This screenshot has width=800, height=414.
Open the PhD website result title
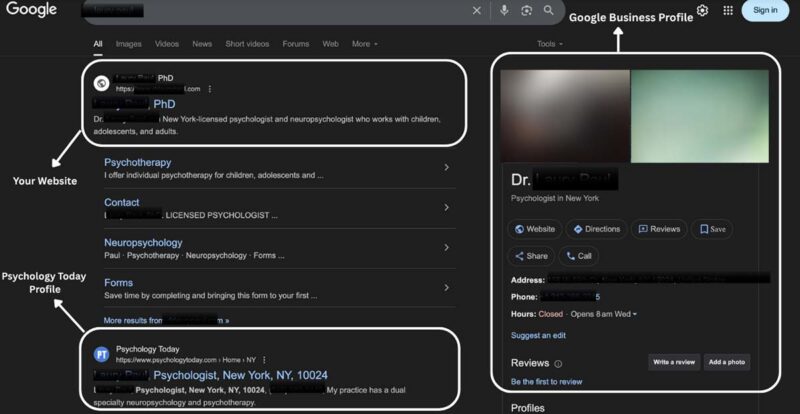(x=134, y=104)
